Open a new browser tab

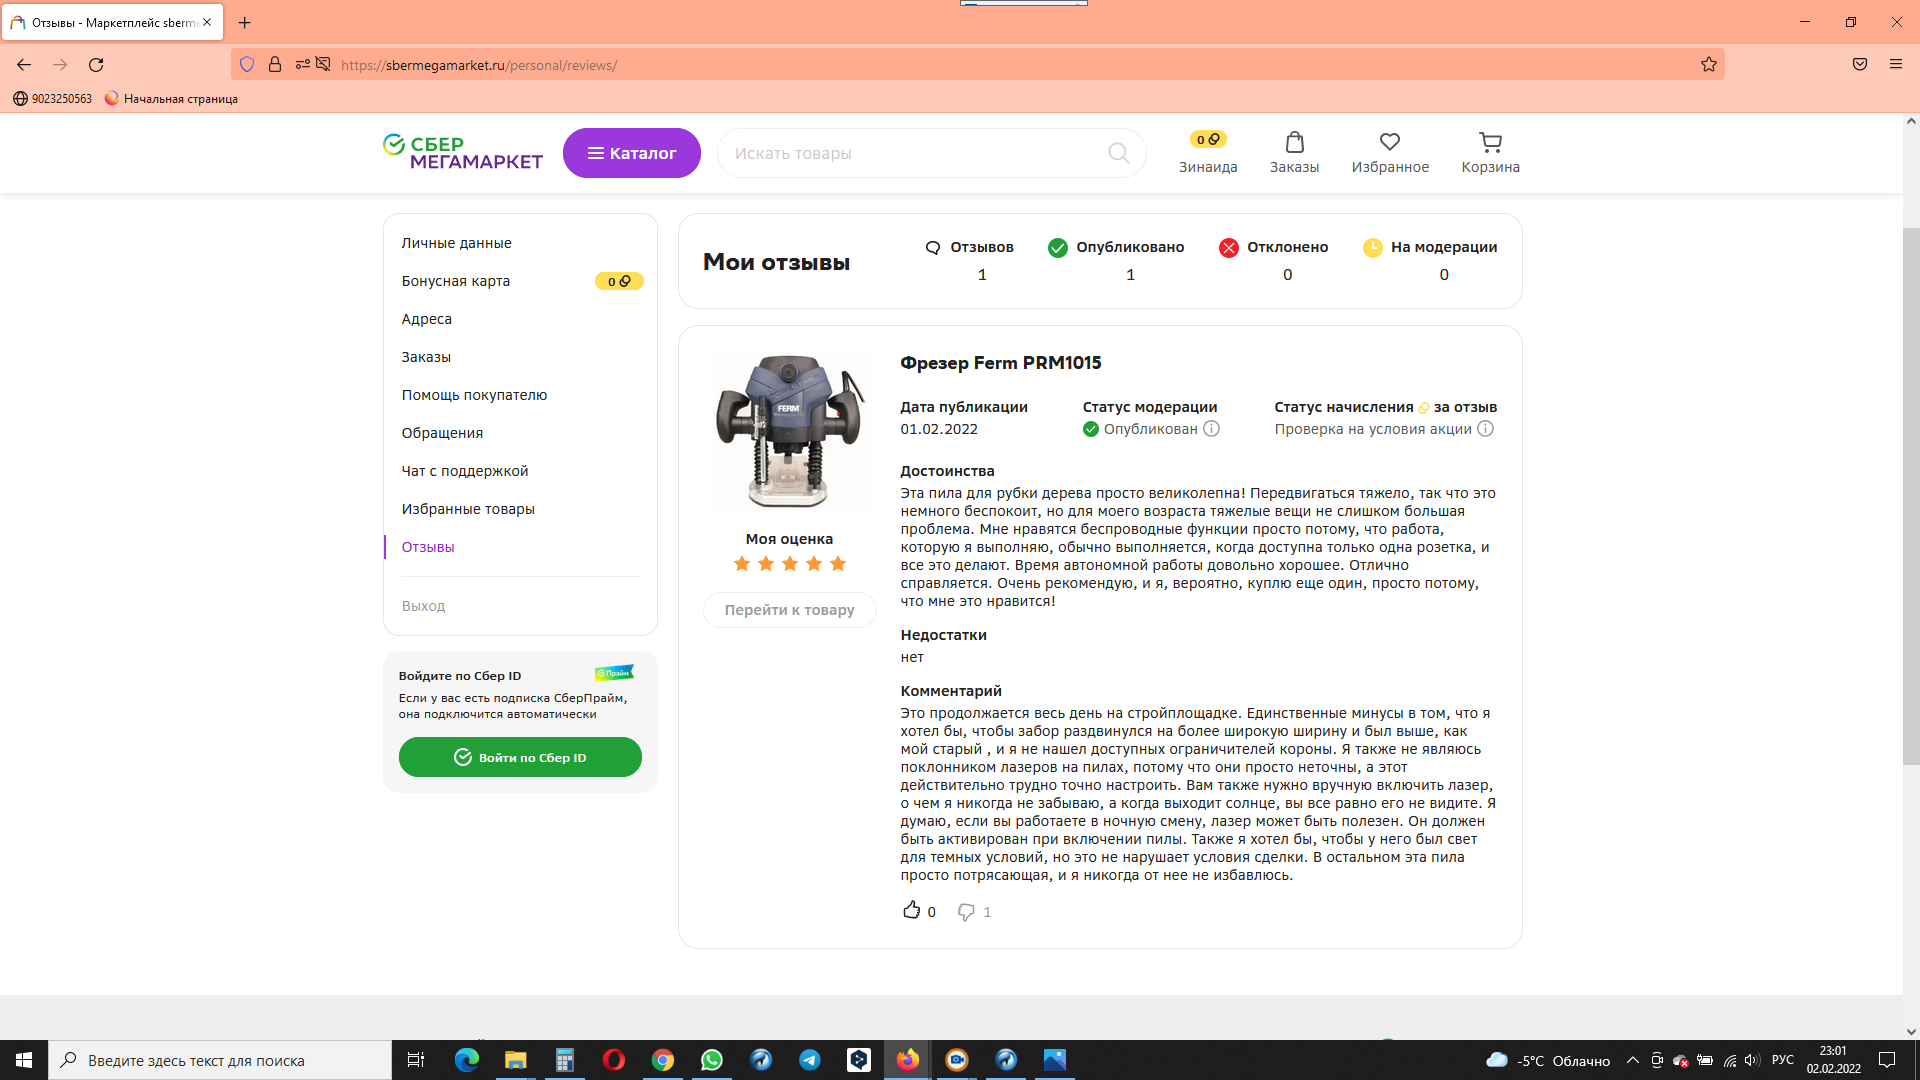click(x=245, y=22)
